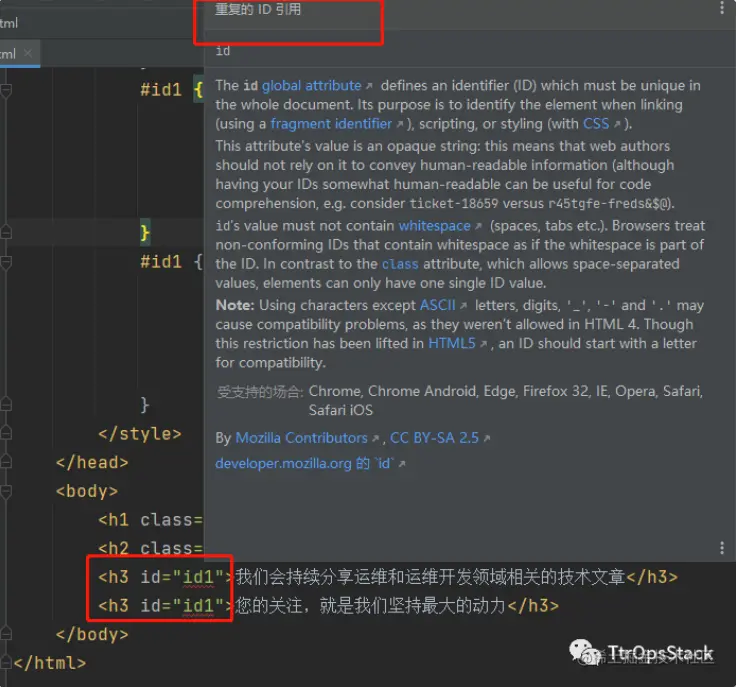Click the class attribute link
Viewport: 736px width, 687px height.
point(400,264)
